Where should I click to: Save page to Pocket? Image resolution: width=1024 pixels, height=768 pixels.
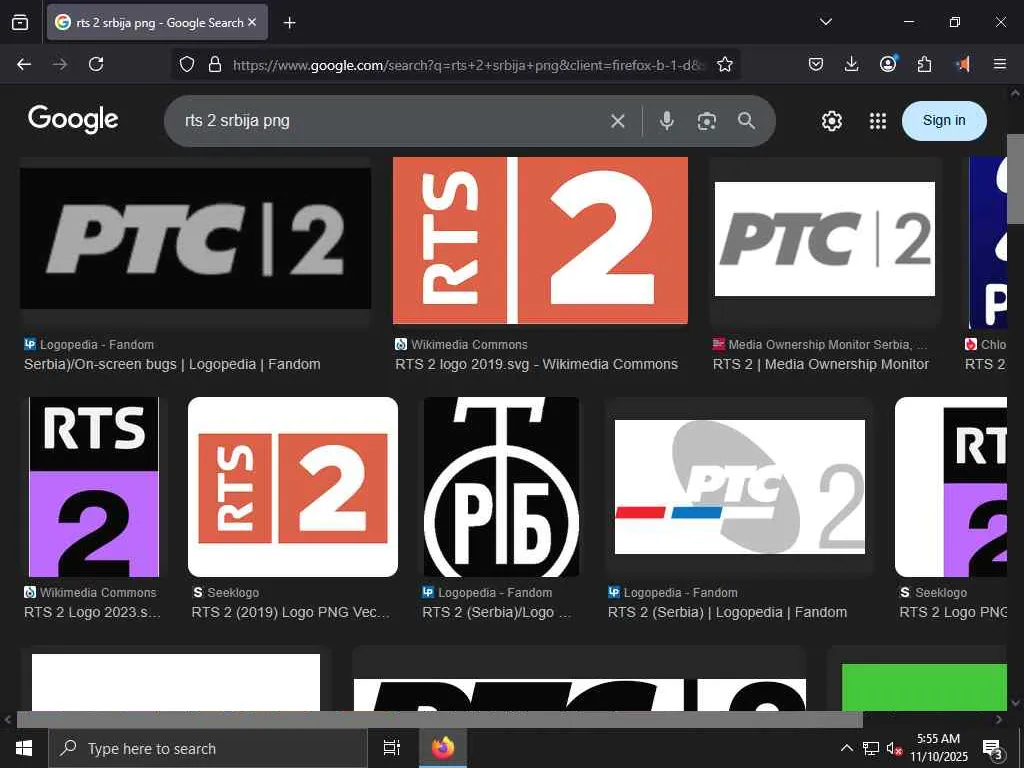pyautogui.click(x=816, y=64)
